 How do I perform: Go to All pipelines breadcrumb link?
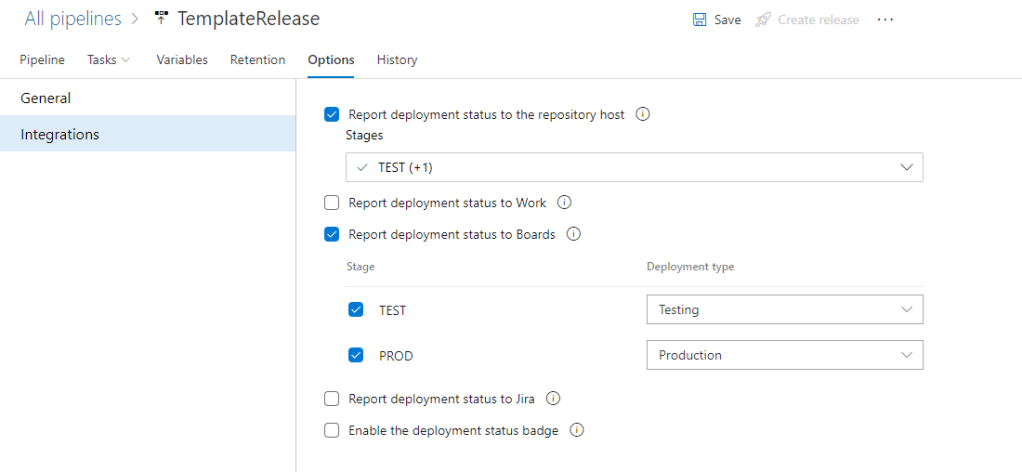pyautogui.click(x=73, y=19)
